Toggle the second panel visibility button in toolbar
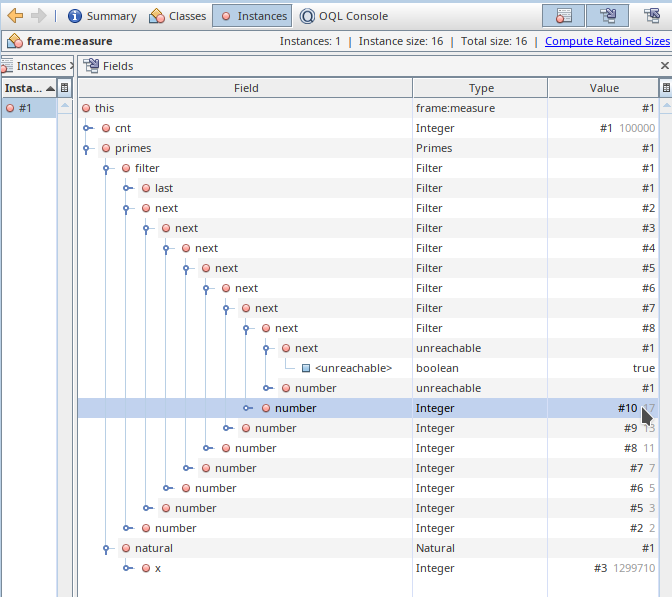This screenshot has width=672, height=597. [x=607, y=16]
